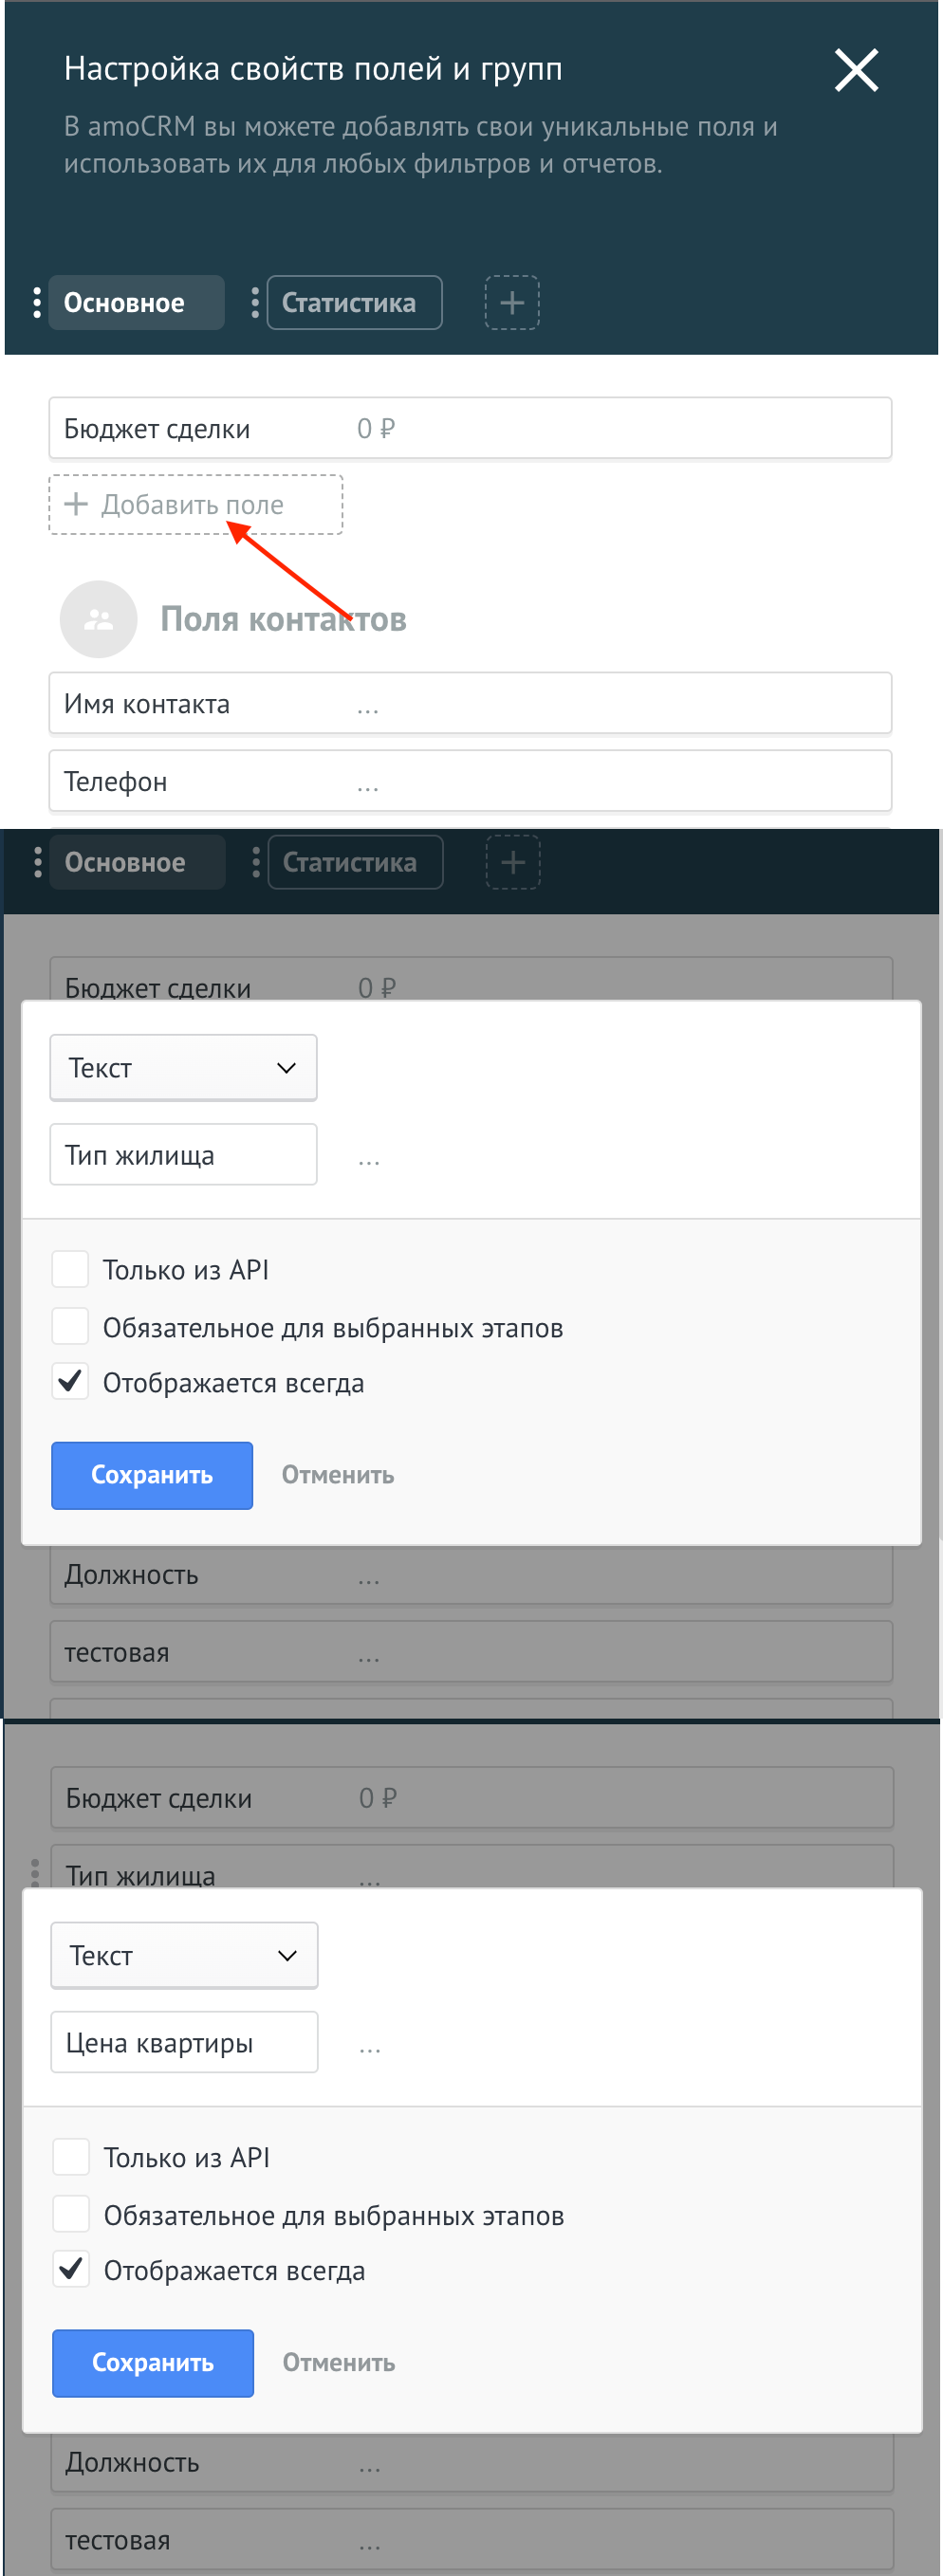Close the field settings panel with the X
This screenshot has width=943, height=2576.
coord(856,70)
